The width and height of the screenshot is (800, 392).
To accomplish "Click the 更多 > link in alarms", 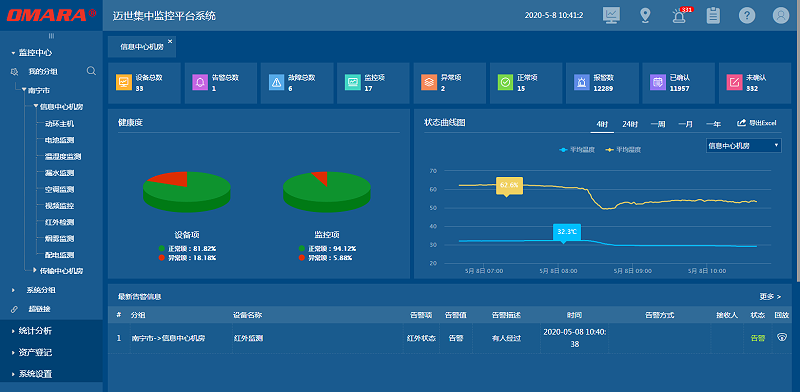I will tap(770, 297).
